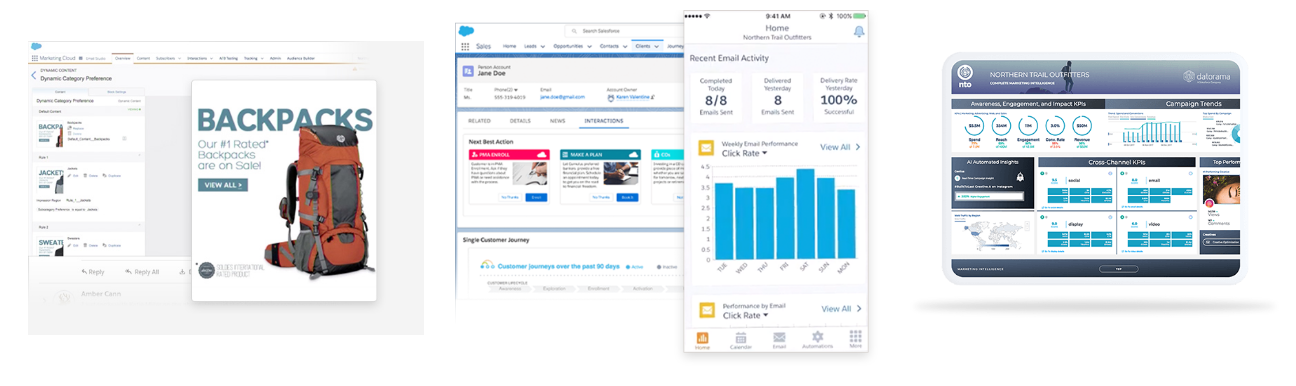Open the A/B Testing menu in Marketing Cloud
Image resolution: width=1296 pixels, height=386 pixels.
(228, 59)
